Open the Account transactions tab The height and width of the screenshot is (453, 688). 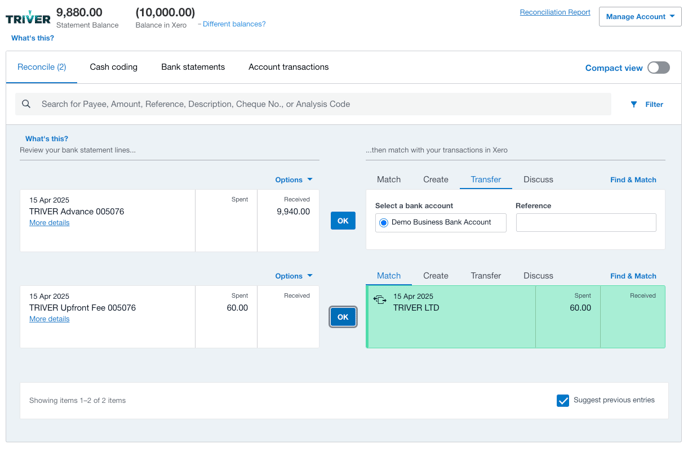click(288, 67)
